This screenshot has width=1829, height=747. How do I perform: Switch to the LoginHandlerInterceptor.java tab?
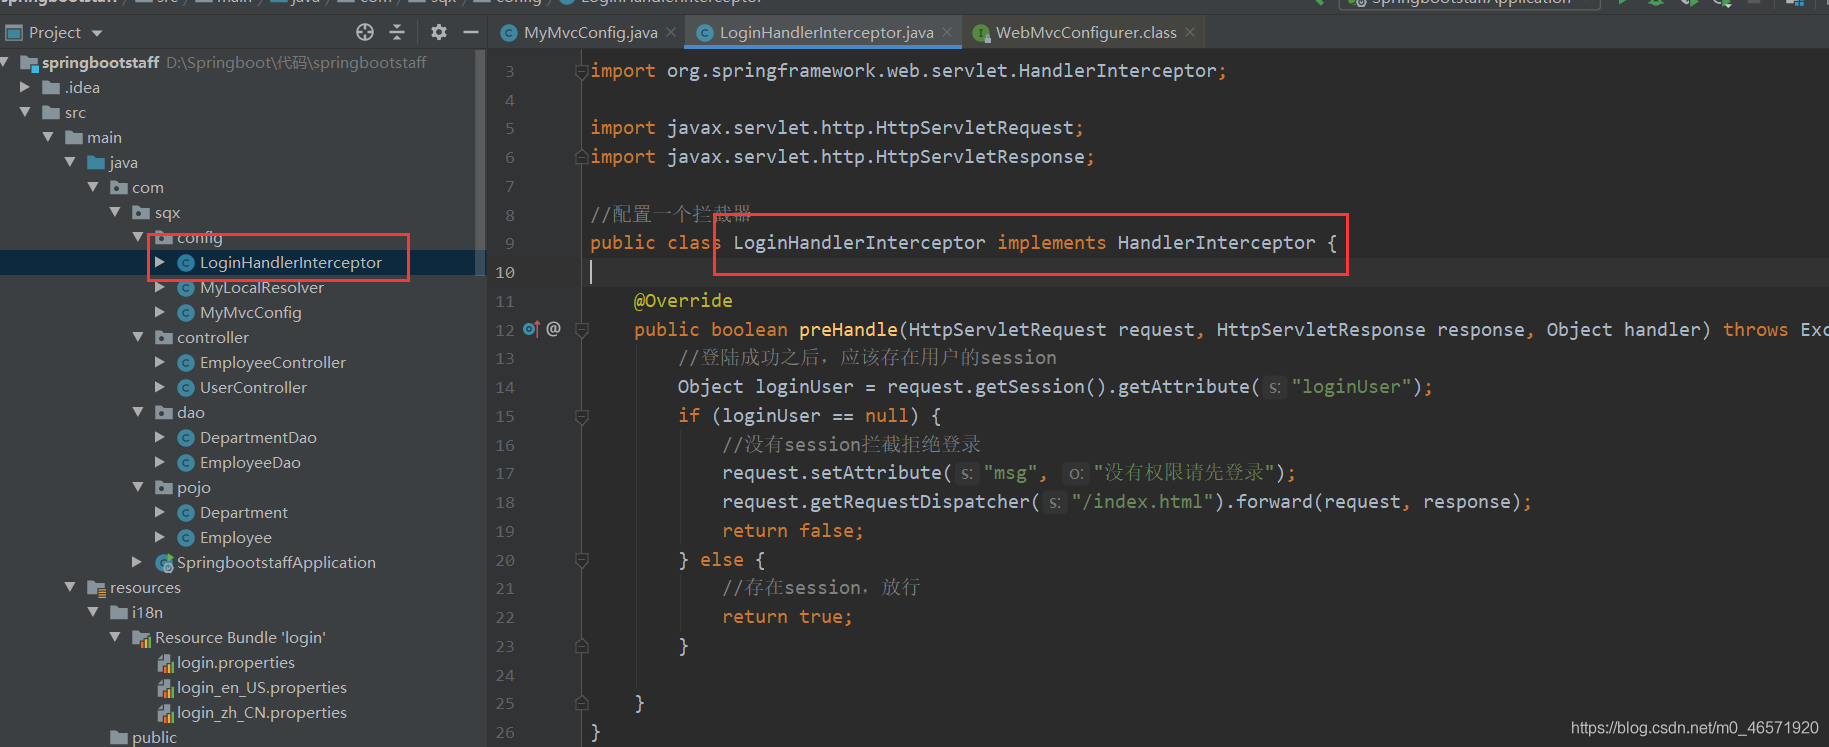(x=826, y=33)
